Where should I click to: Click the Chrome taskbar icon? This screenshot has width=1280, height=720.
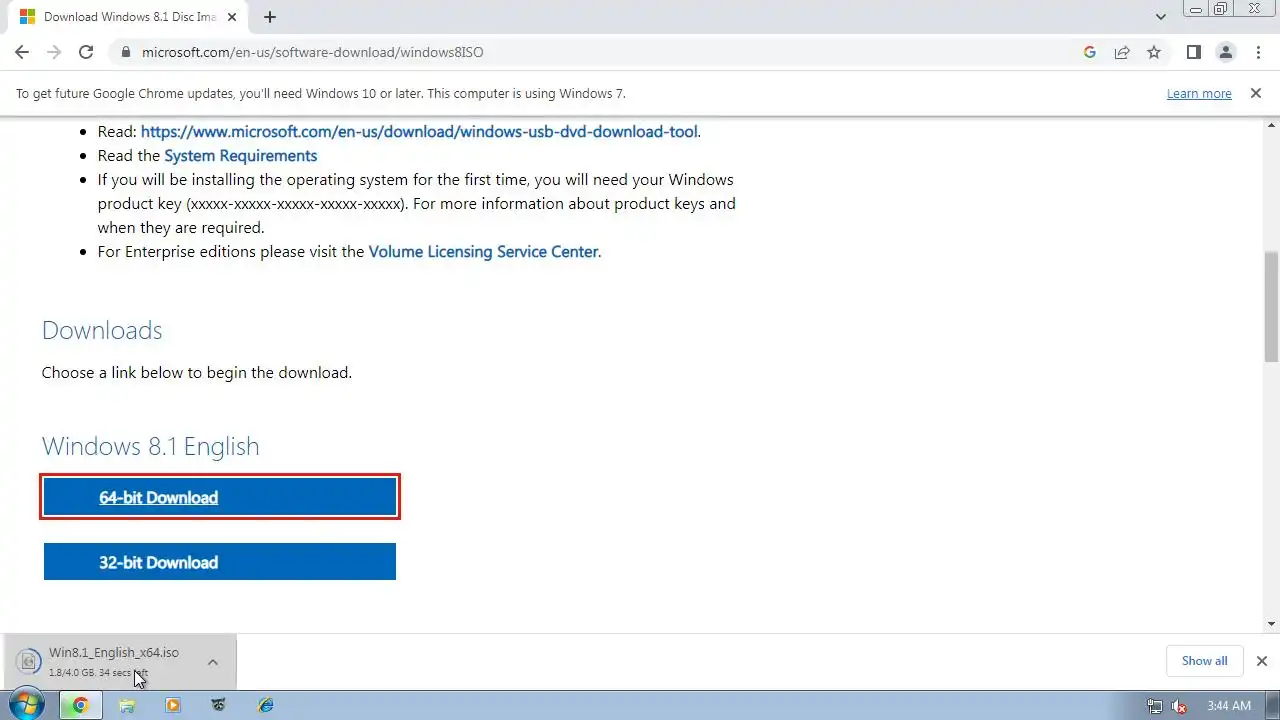[80, 705]
